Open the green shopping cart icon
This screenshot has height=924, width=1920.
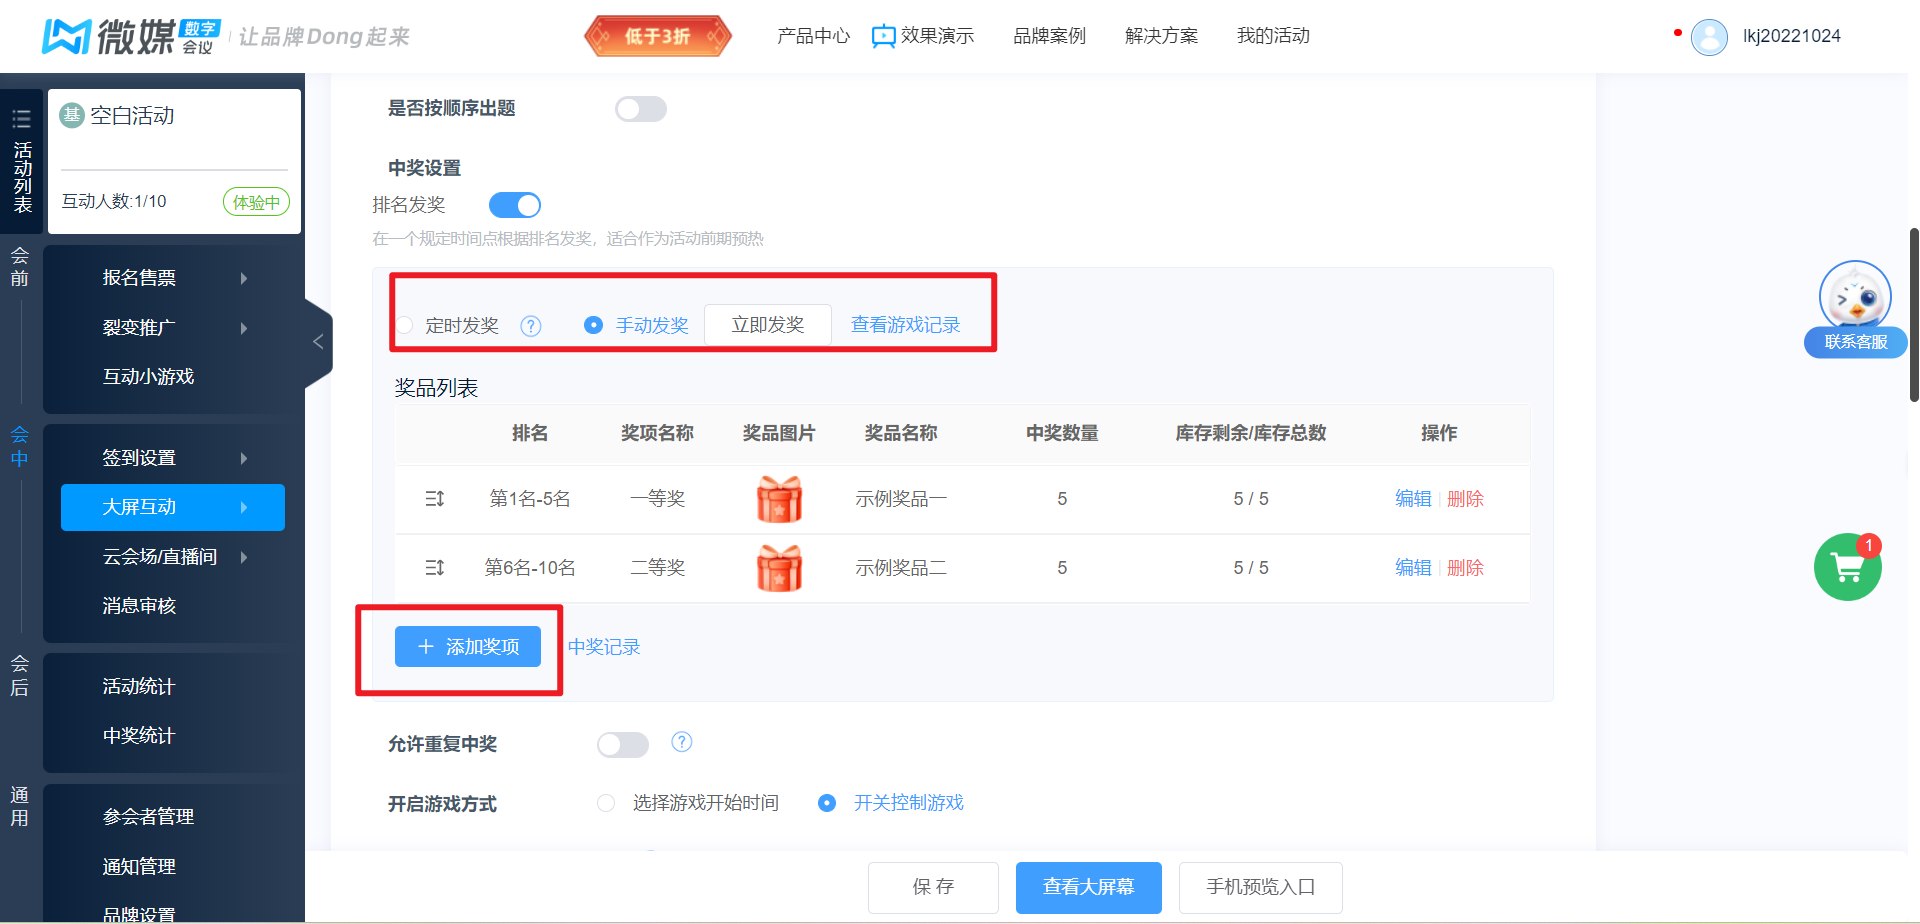pos(1848,567)
